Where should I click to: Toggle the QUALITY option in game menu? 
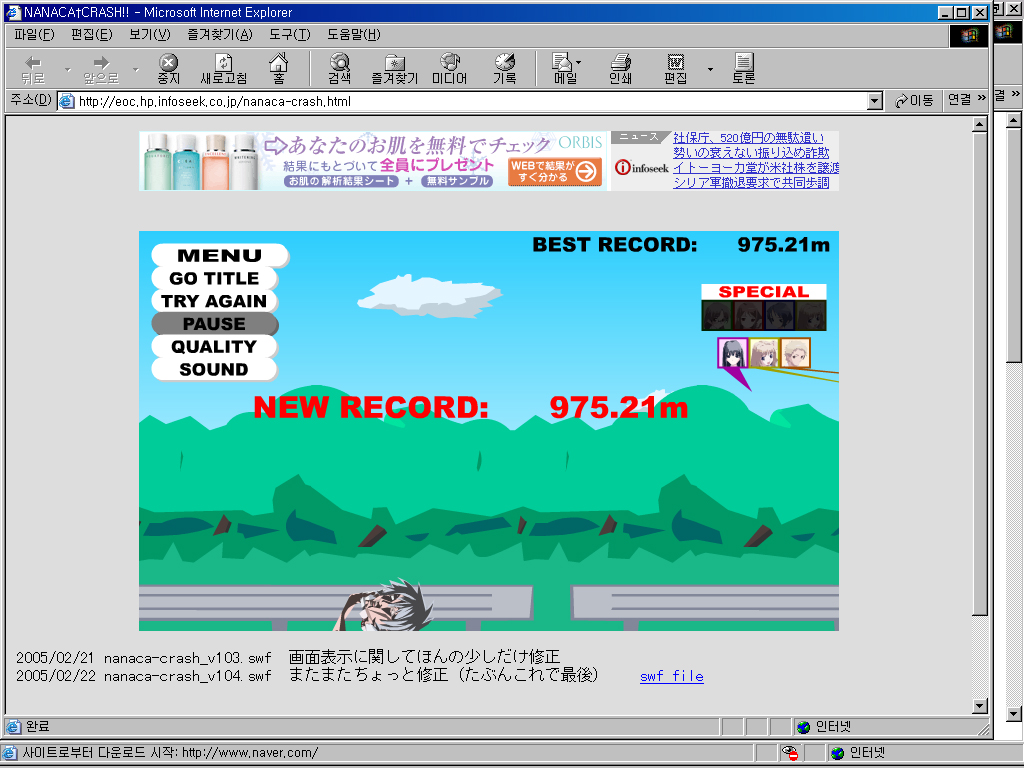(x=214, y=347)
